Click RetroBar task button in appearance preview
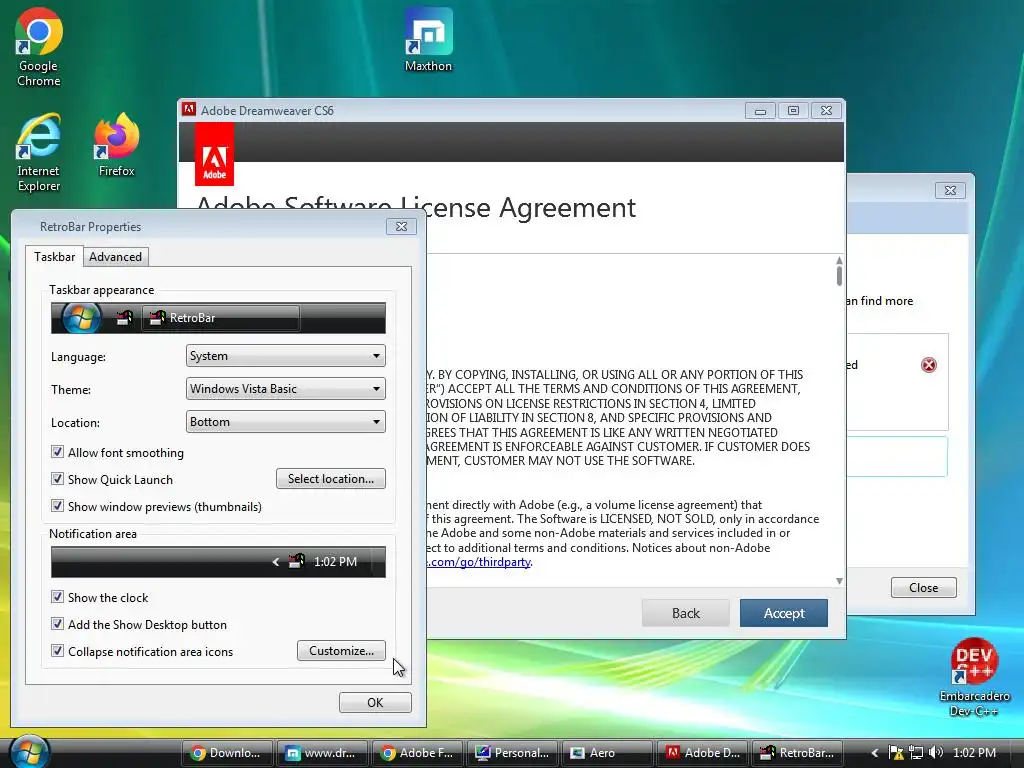Image resolution: width=1024 pixels, height=768 pixels. tap(221, 318)
